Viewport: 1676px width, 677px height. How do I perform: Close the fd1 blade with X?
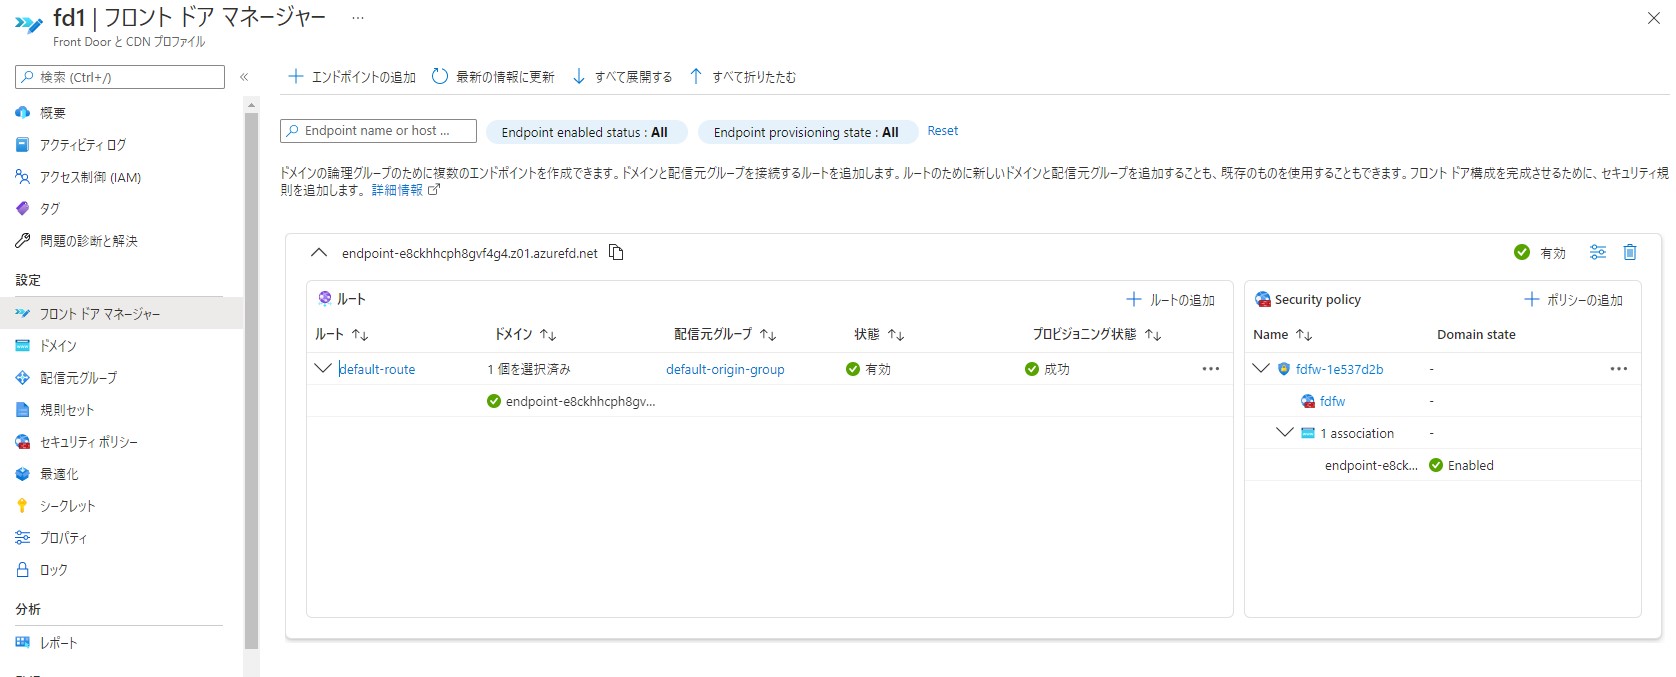point(1654,18)
